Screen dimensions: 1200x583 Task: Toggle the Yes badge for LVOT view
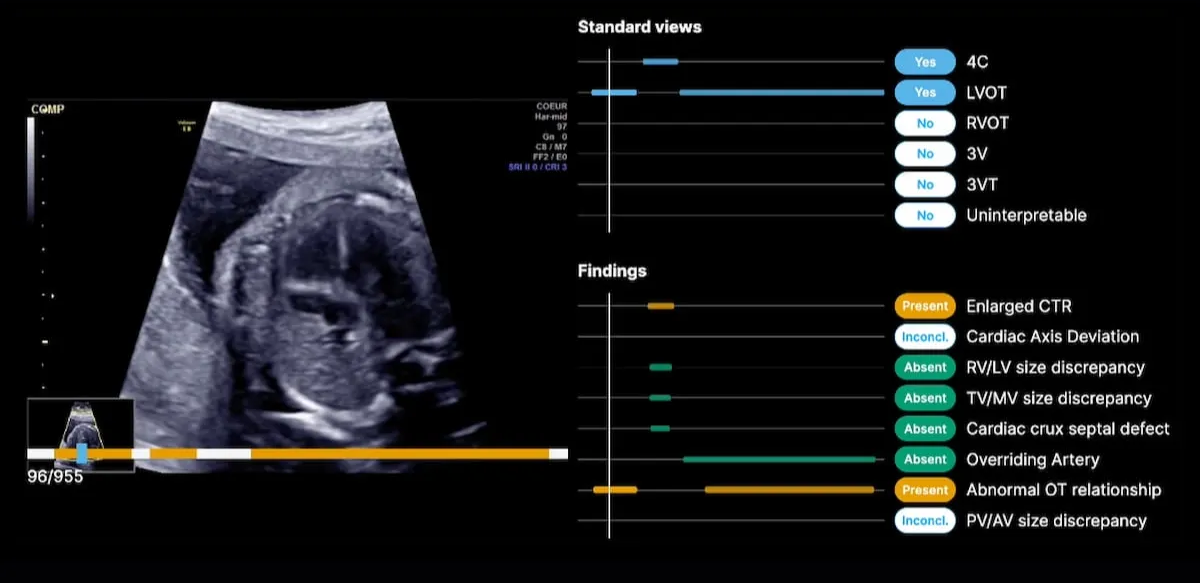point(925,93)
